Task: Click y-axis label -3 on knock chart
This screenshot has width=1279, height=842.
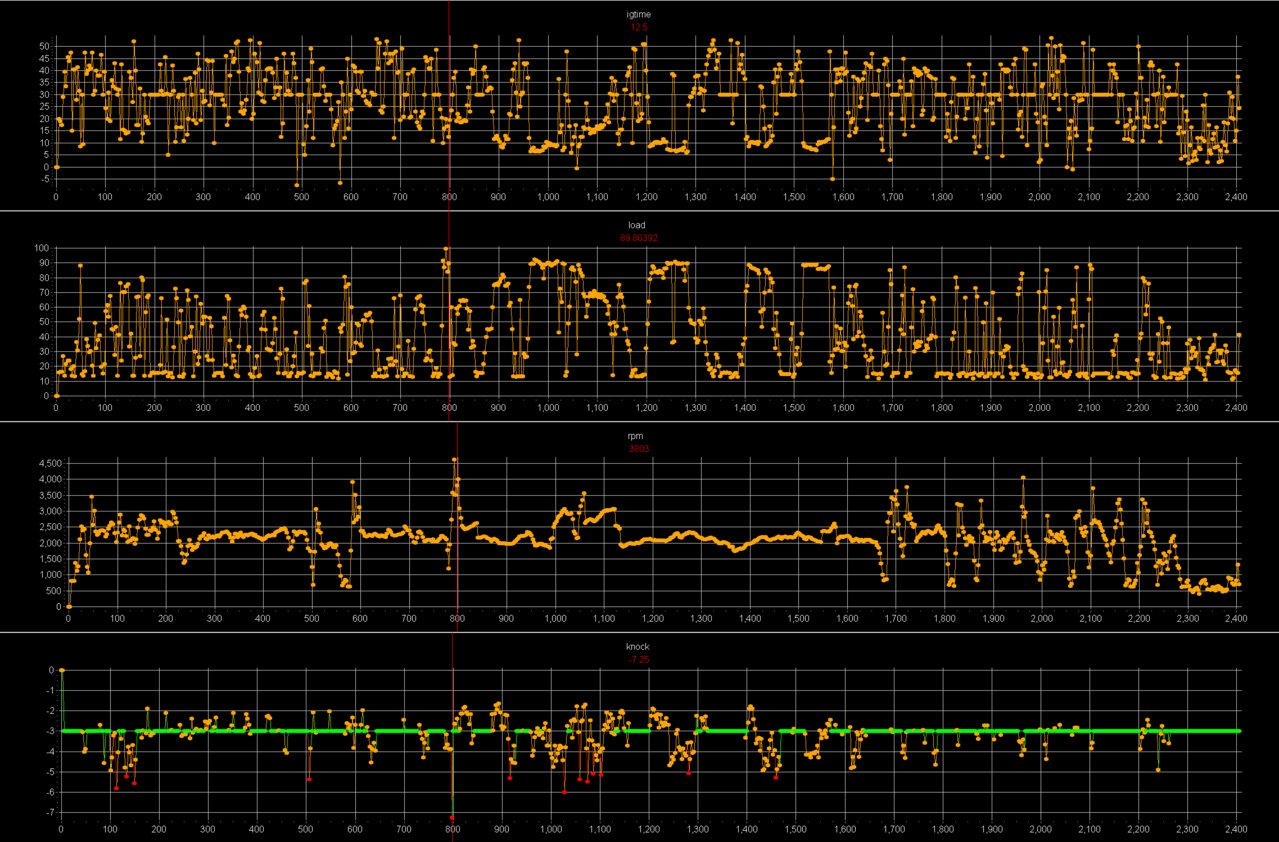Action: (x=51, y=731)
